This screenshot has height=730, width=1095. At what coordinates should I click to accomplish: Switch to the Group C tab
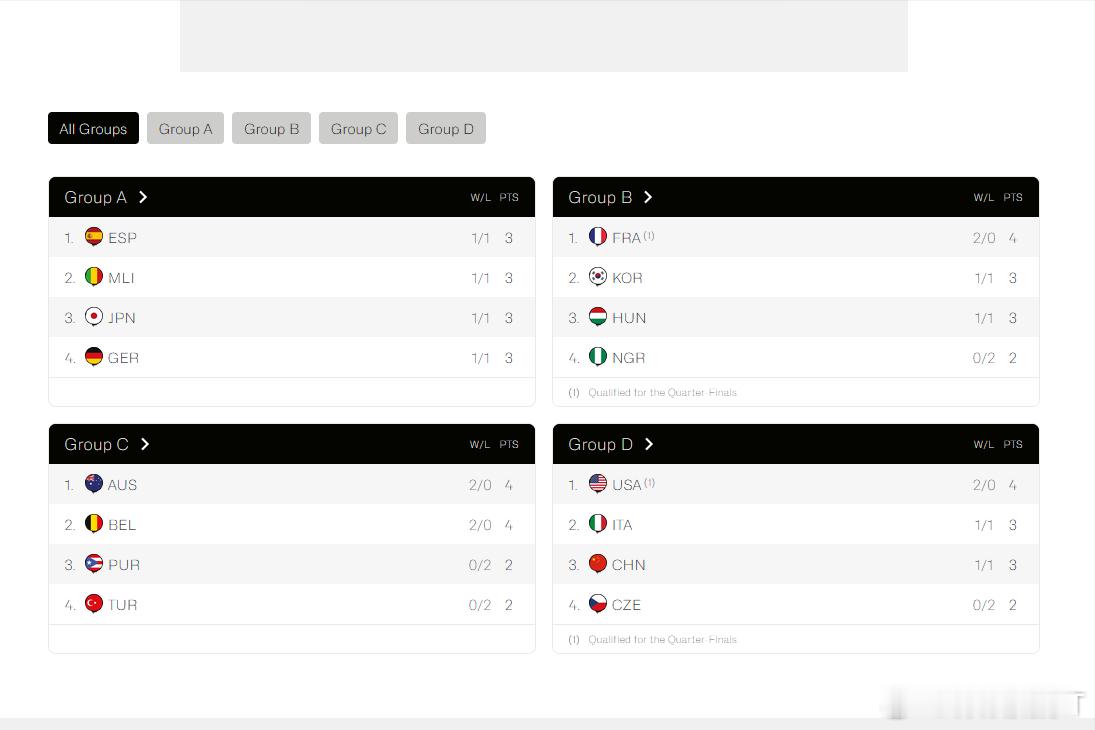(x=358, y=129)
